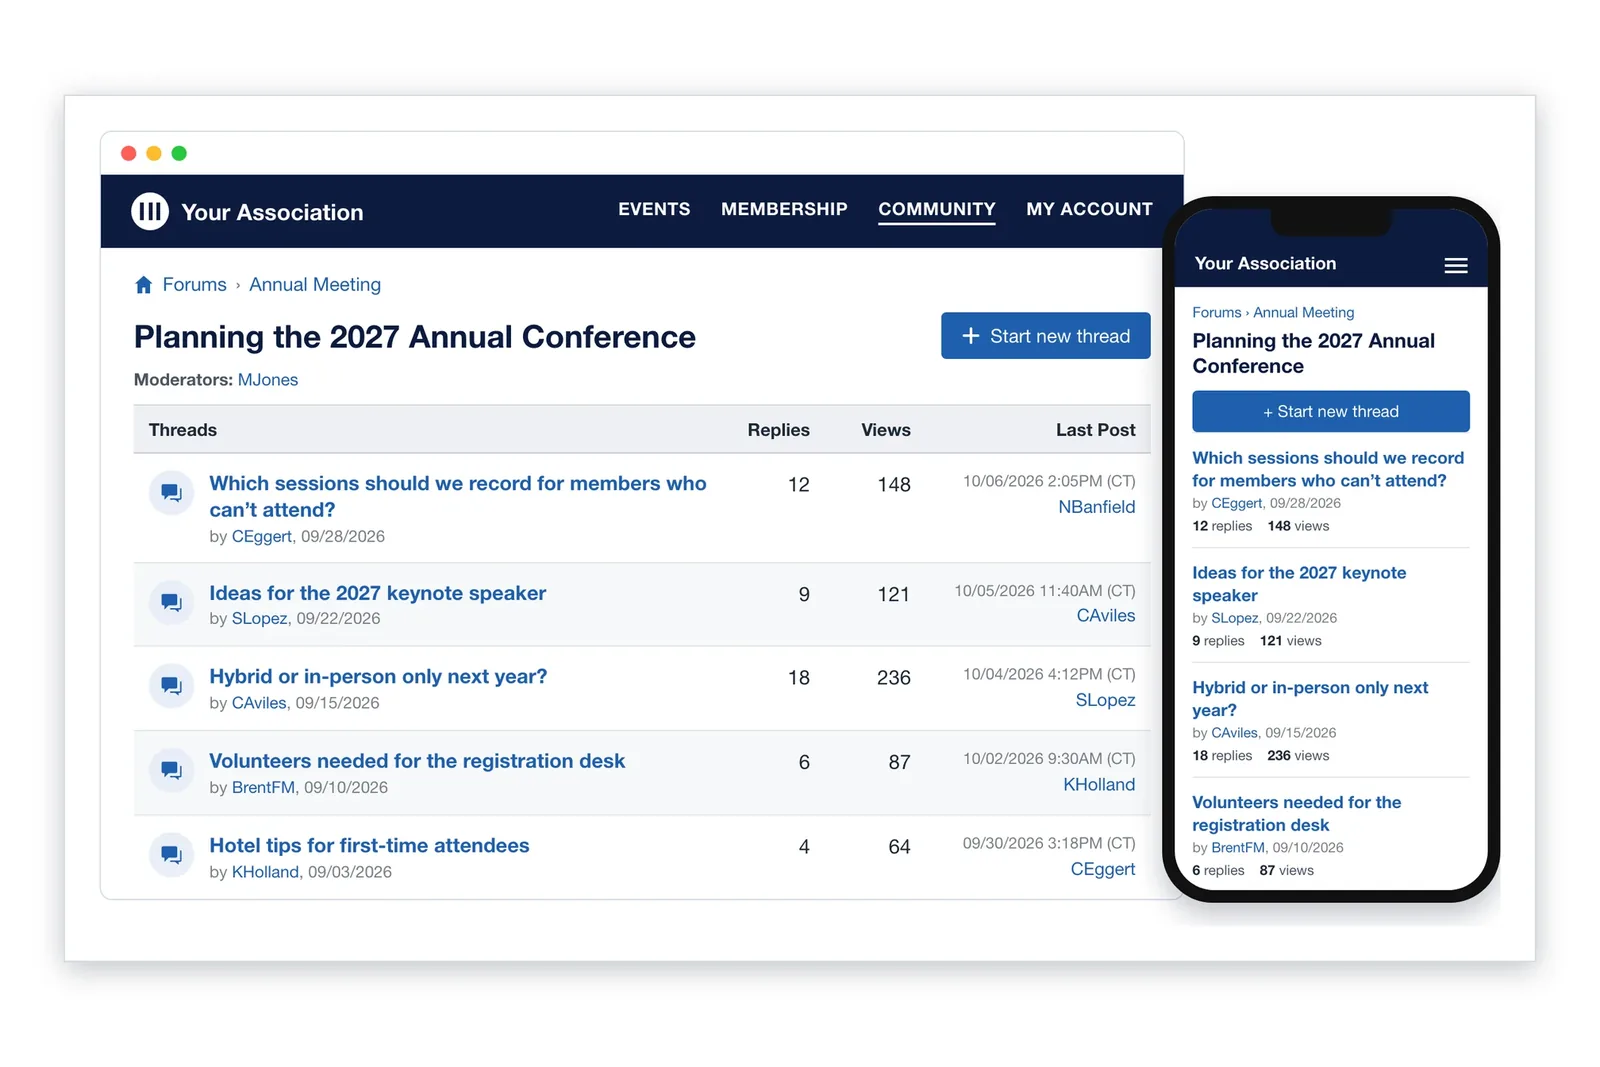Click the Your Association site title text
1600x1067 pixels.
272,212
